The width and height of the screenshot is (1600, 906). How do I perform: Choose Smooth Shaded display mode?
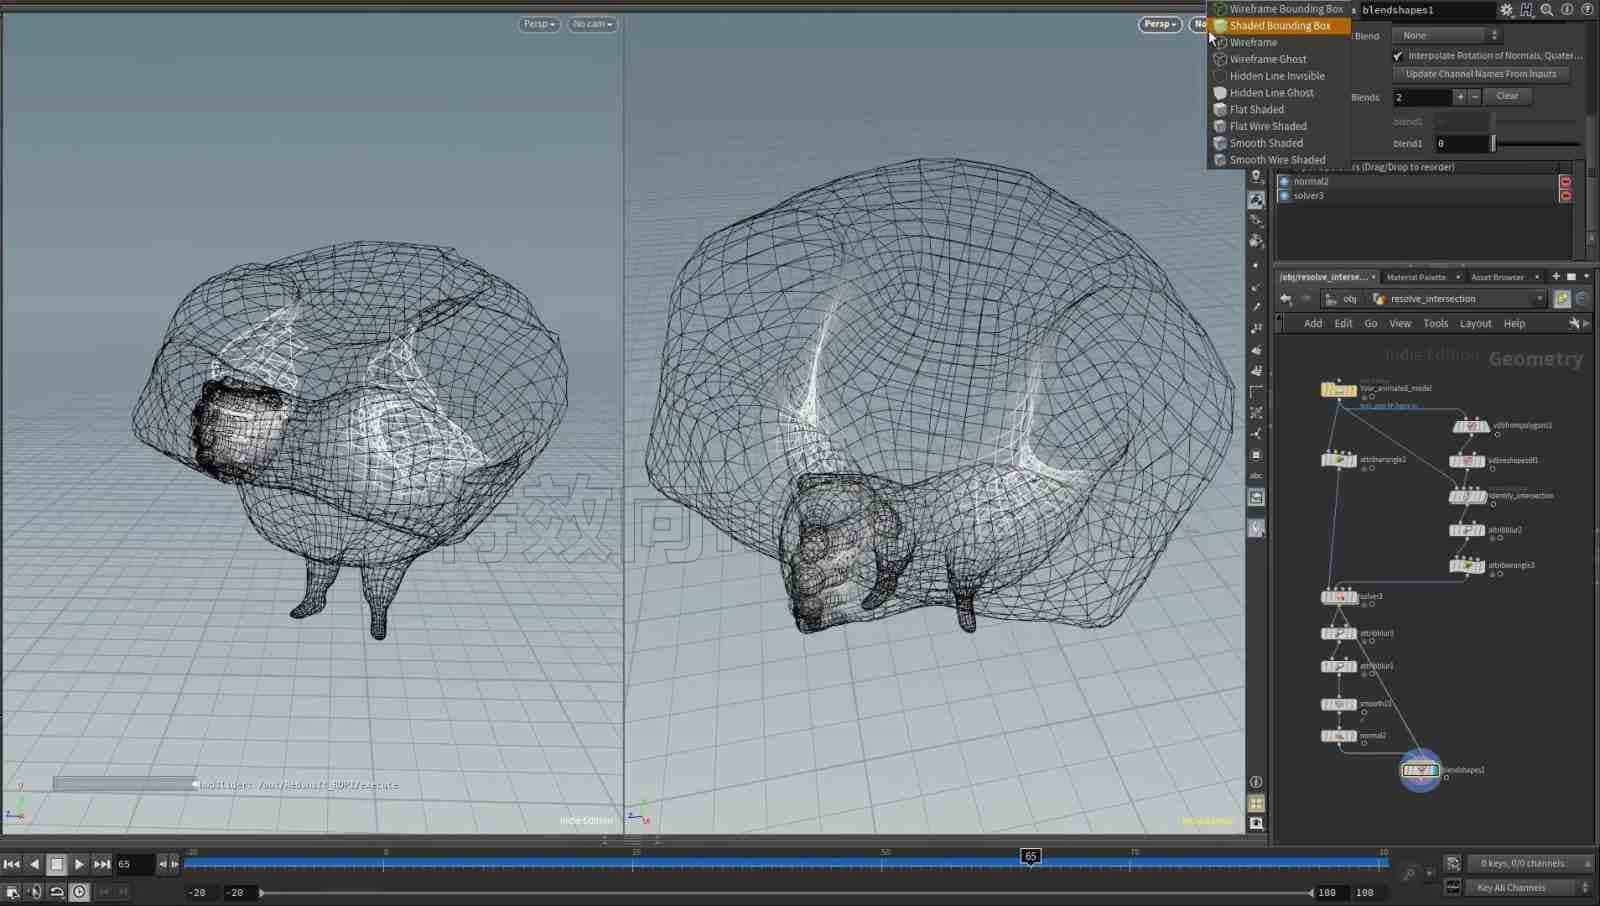click(1265, 143)
